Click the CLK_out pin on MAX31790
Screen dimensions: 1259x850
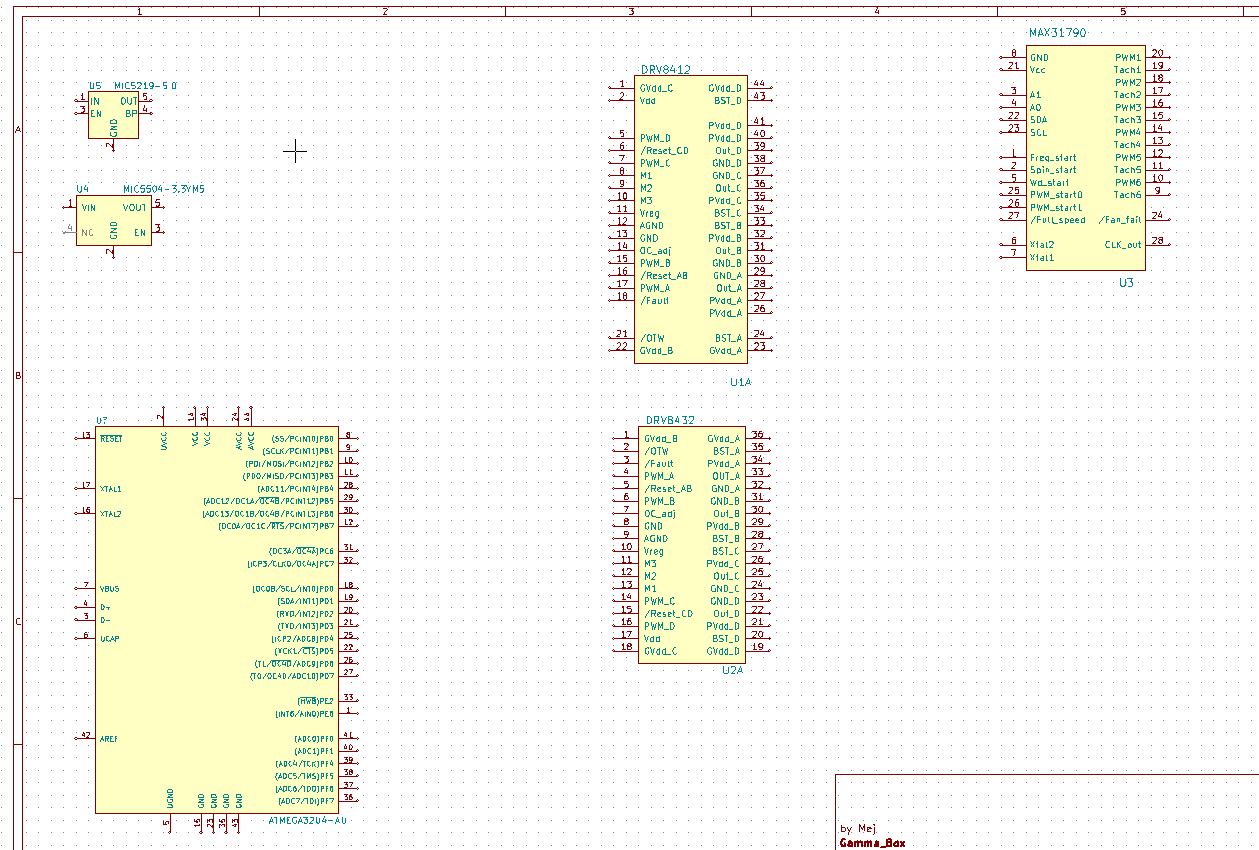pyautogui.click(x=1123, y=245)
